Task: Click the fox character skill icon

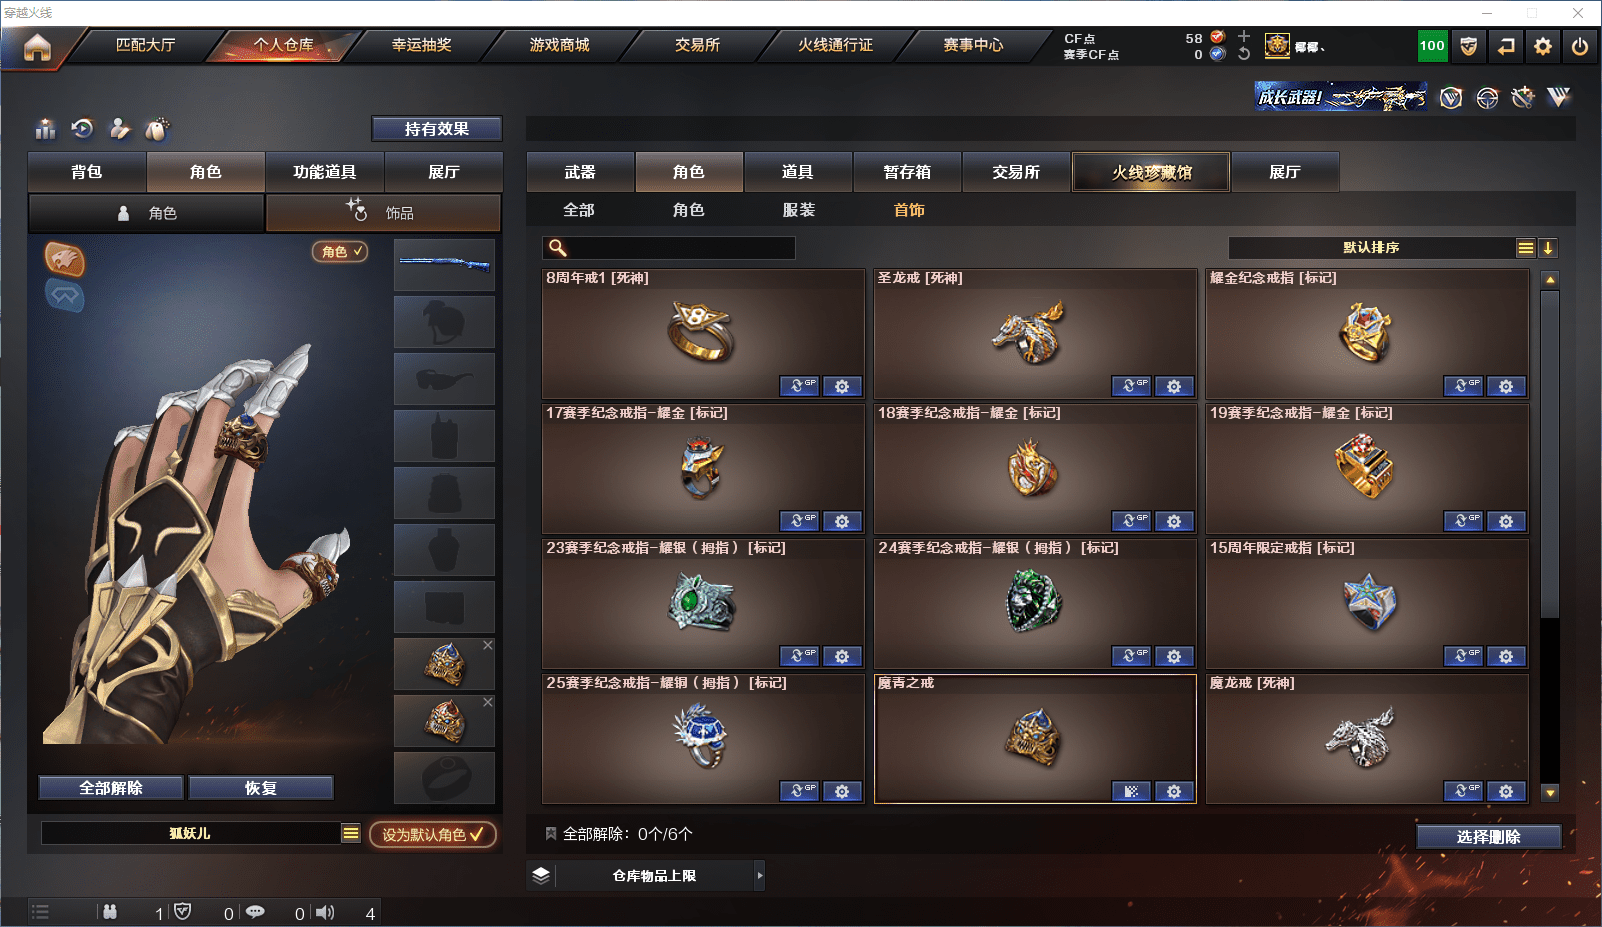Action: tap(64, 259)
